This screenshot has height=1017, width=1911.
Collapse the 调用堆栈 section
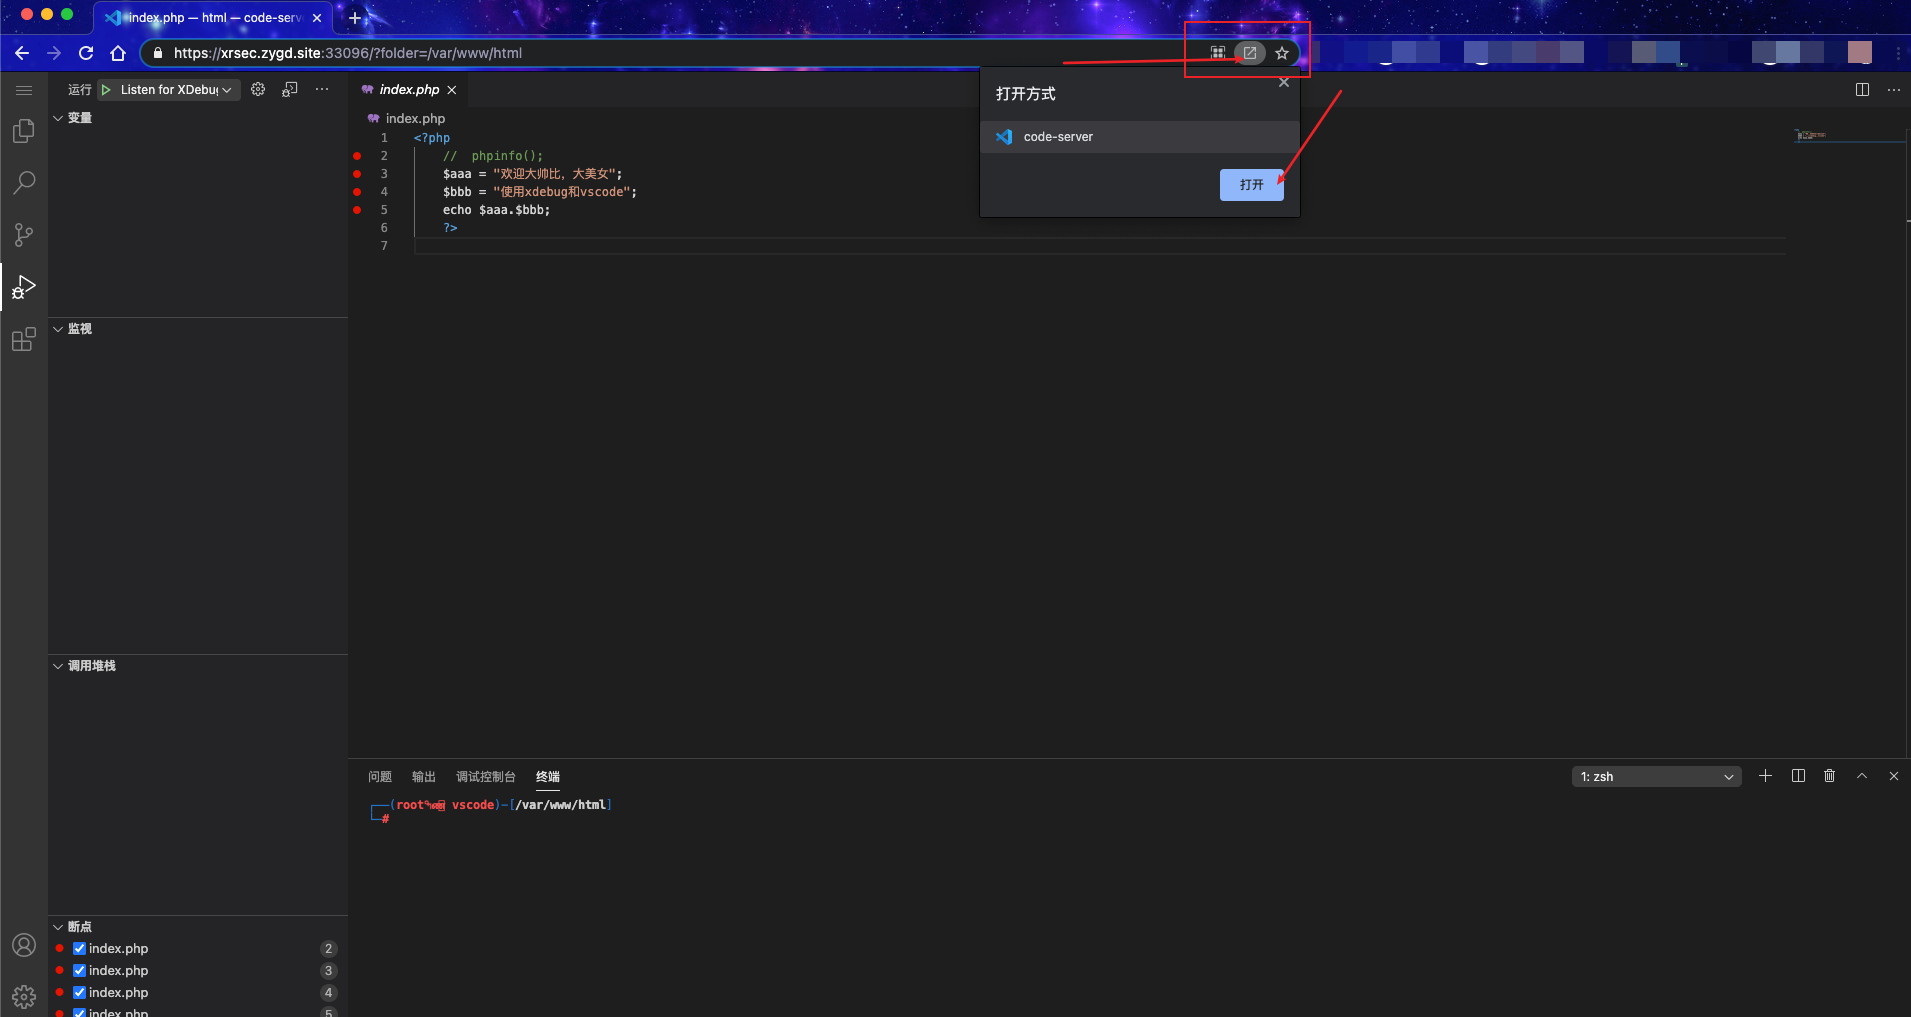[199, 666]
